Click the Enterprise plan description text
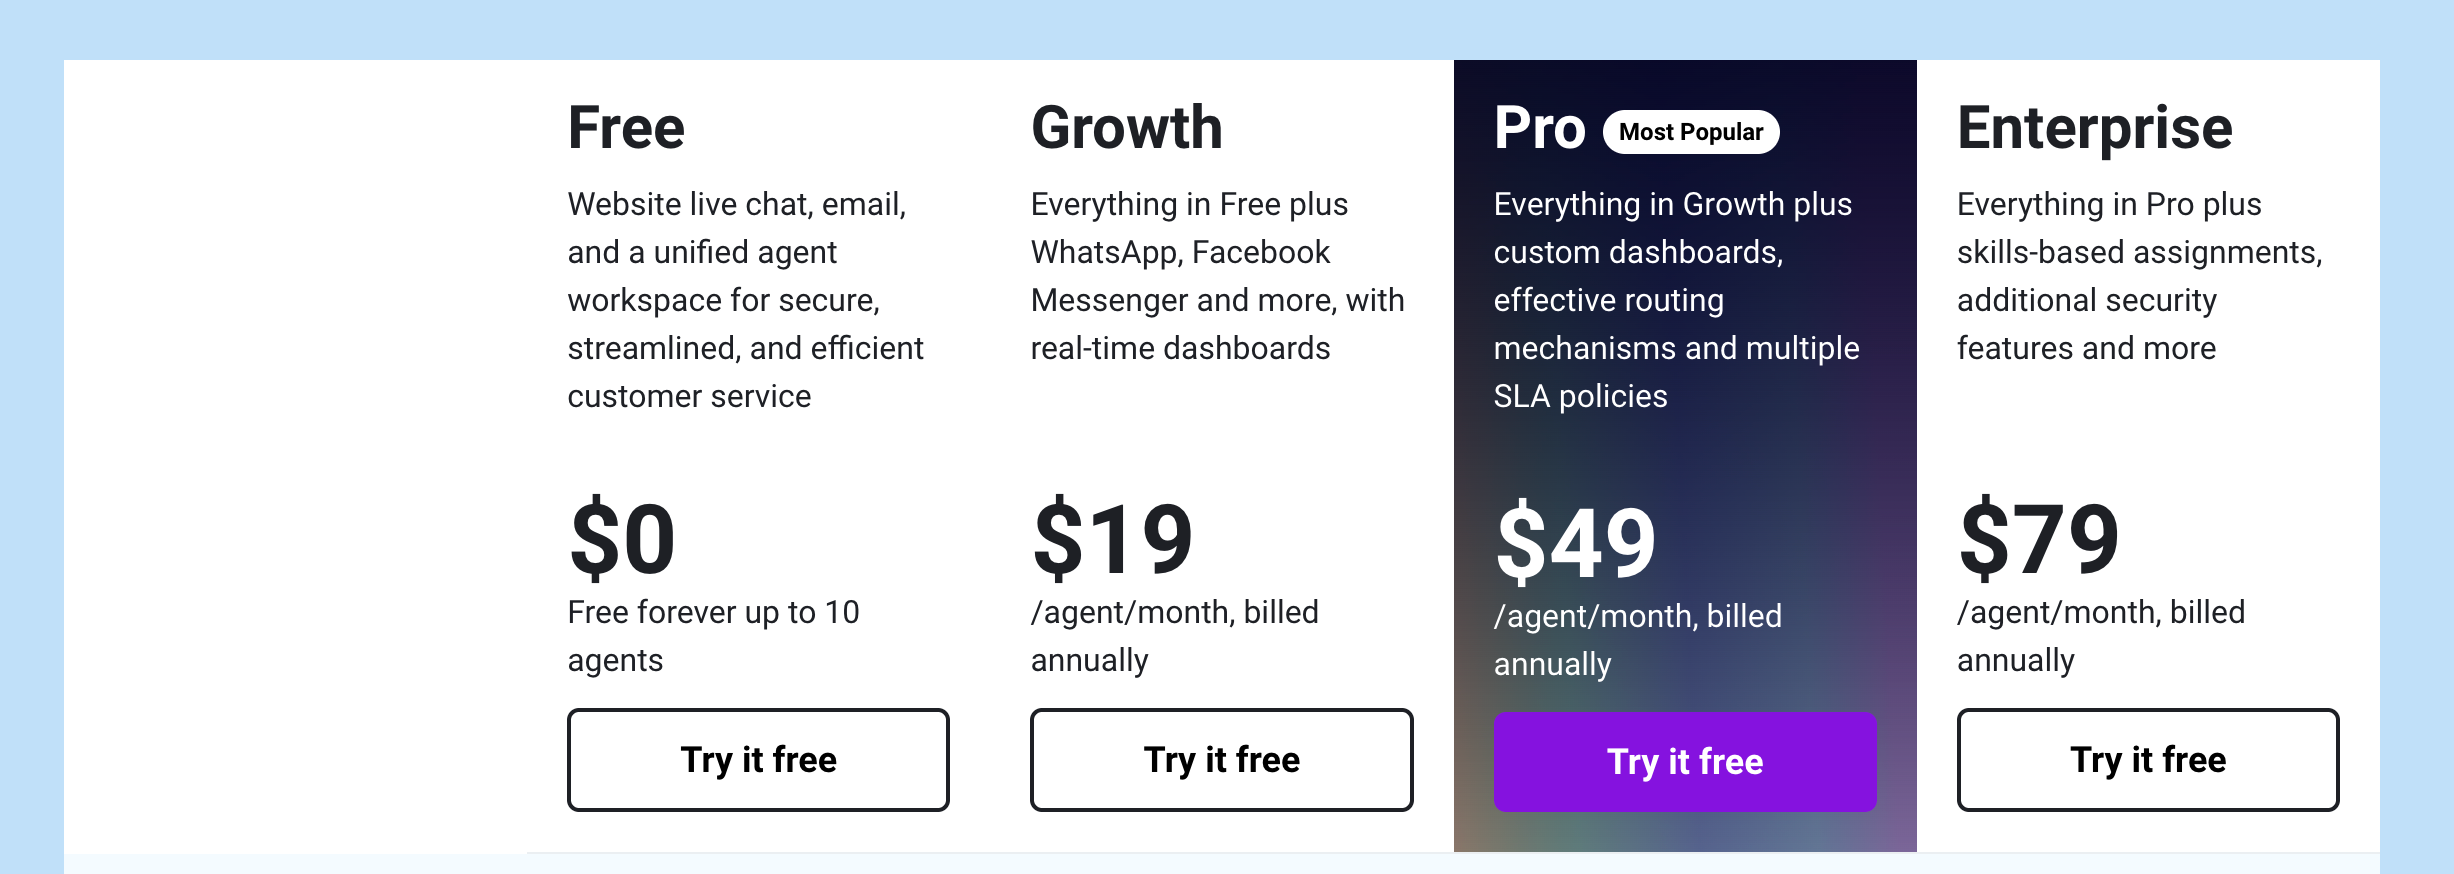This screenshot has width=2454, height=874. pyautogui.click(x=2138, y=276)
